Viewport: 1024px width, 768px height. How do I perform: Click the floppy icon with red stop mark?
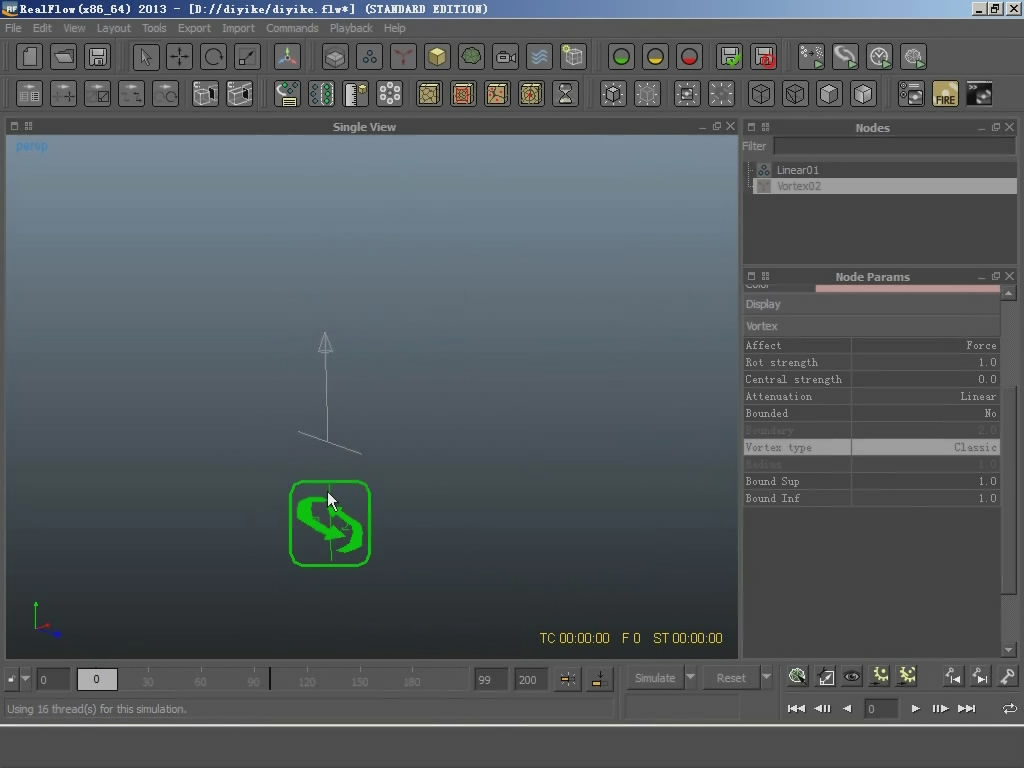pos(763,57)
